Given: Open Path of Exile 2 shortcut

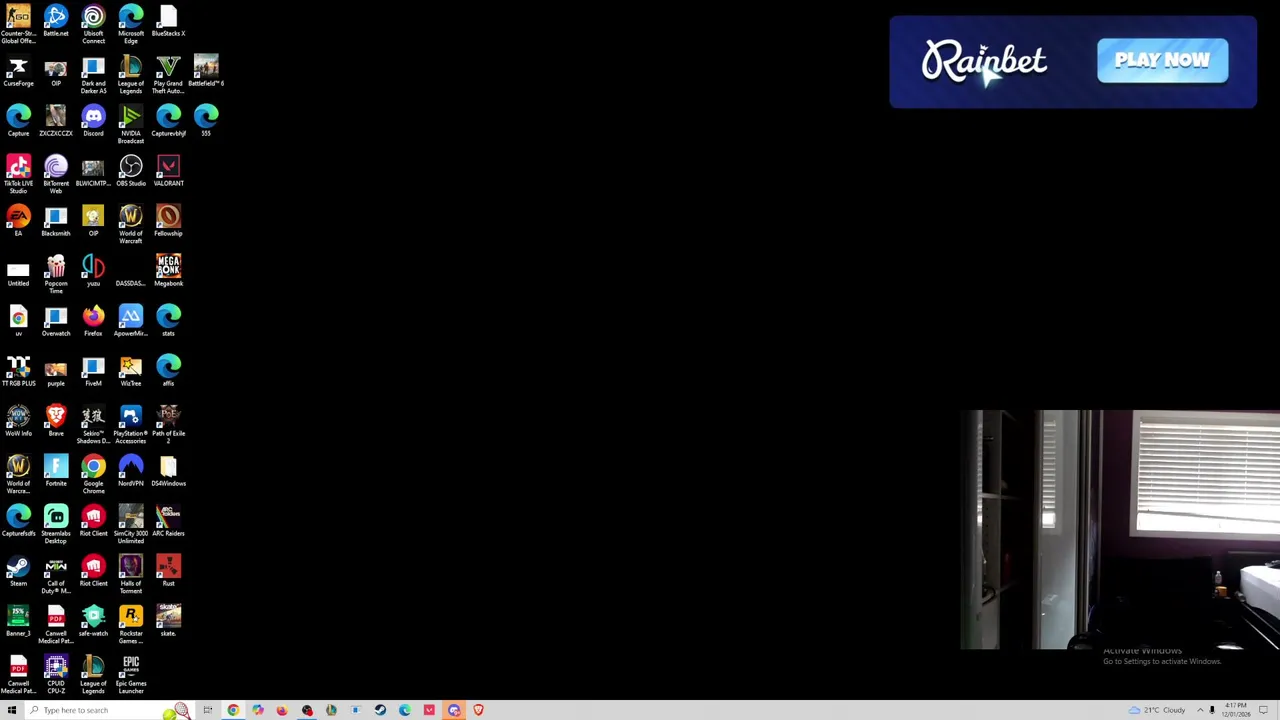Looking at the screenshot, I should point(168,425).
